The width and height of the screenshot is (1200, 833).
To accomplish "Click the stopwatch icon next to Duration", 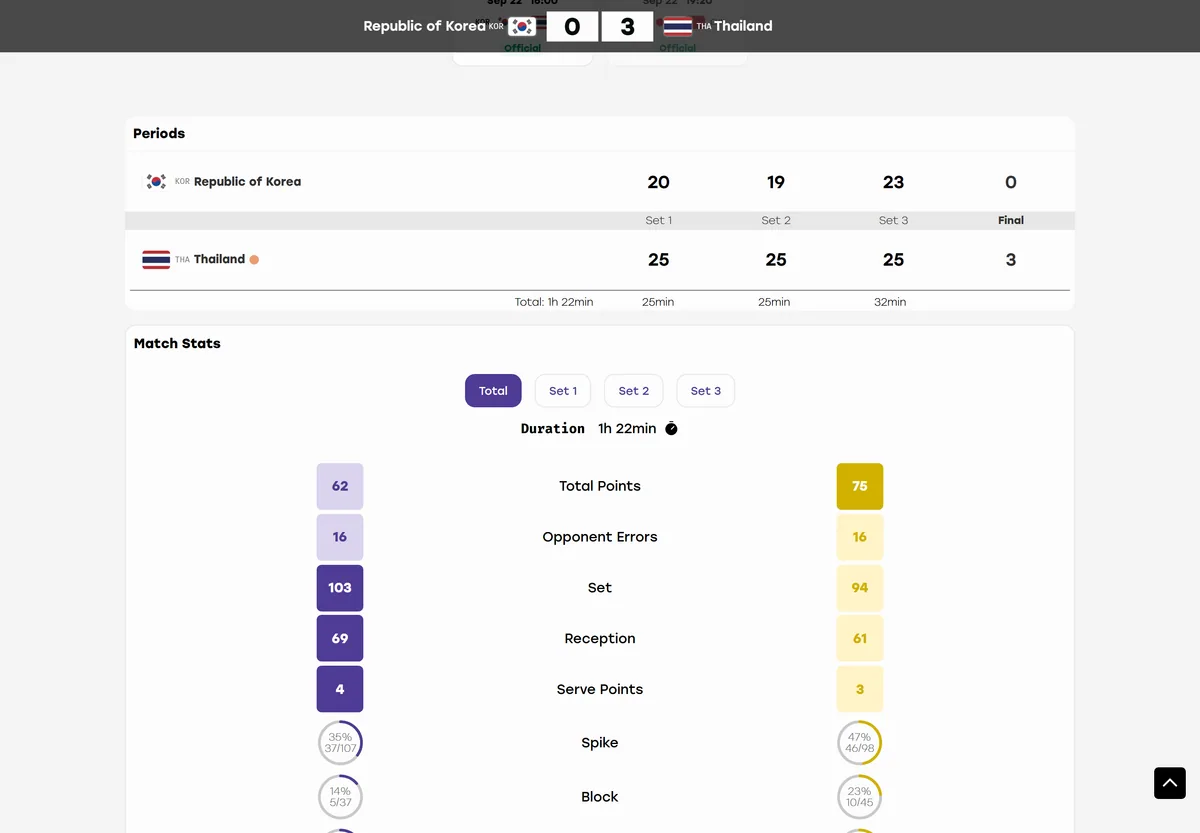I will (x=671, y=429).
